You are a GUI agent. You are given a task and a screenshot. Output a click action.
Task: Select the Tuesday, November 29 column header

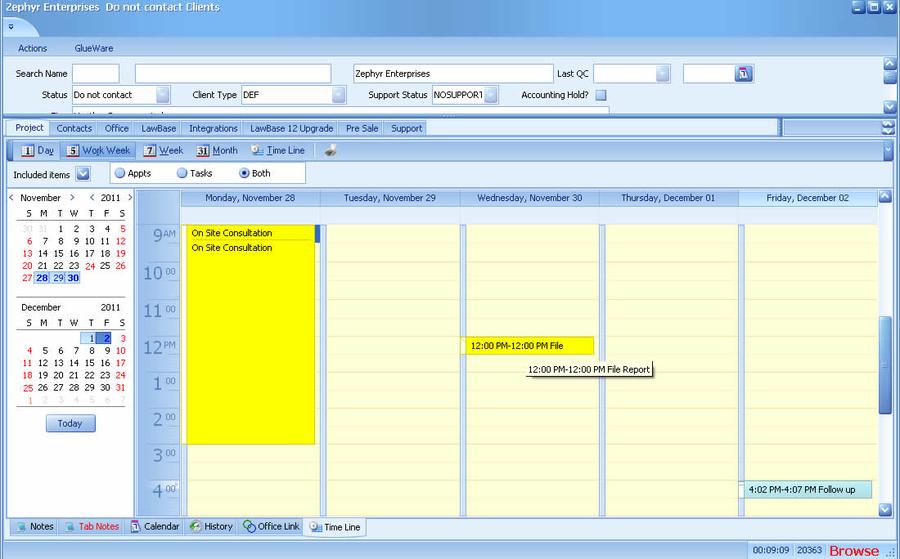point(390,198)
